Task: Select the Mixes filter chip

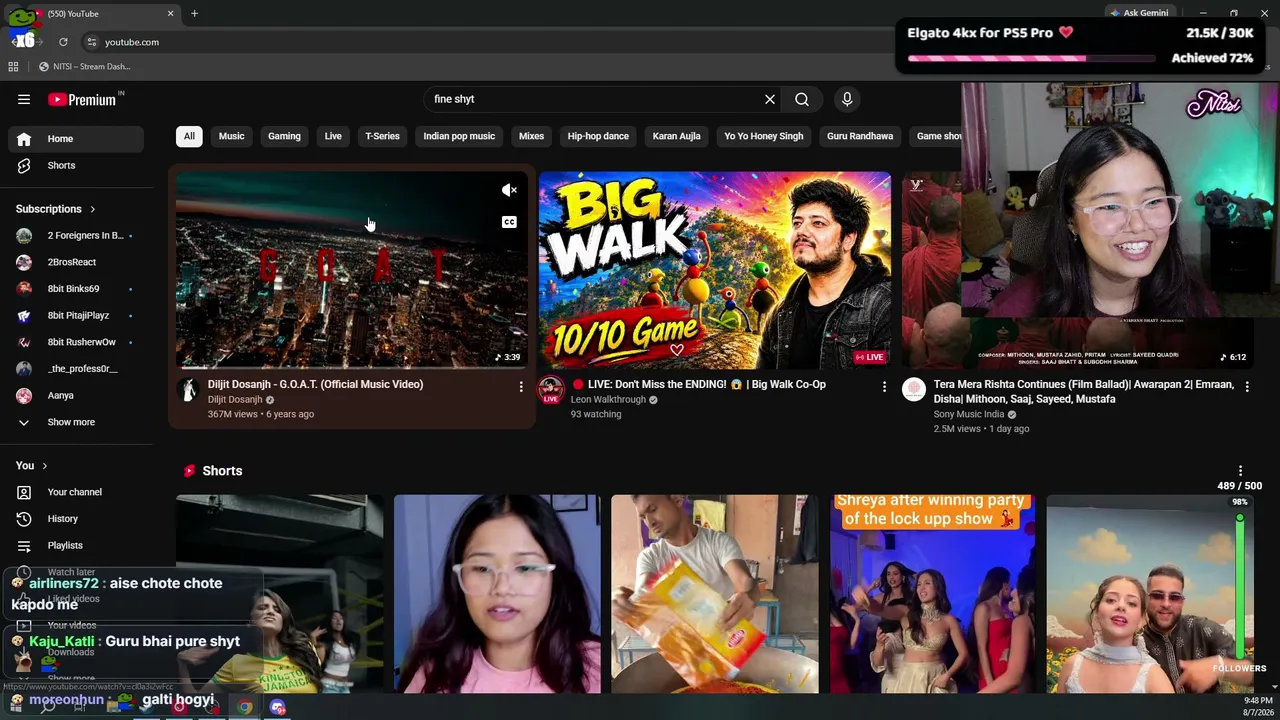Action: pos(531,136)
